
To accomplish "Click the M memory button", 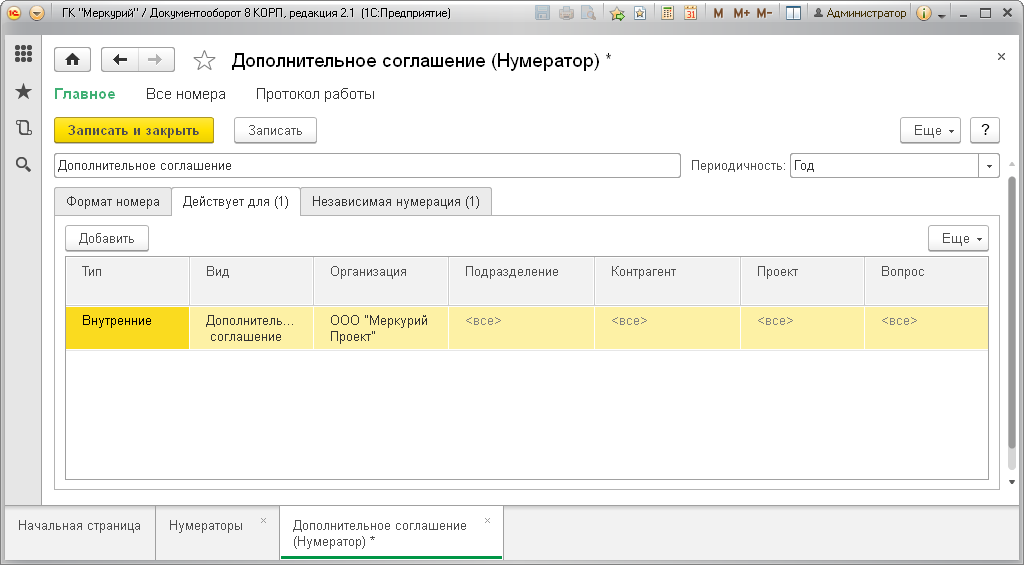I will click(x=718, y=13).
